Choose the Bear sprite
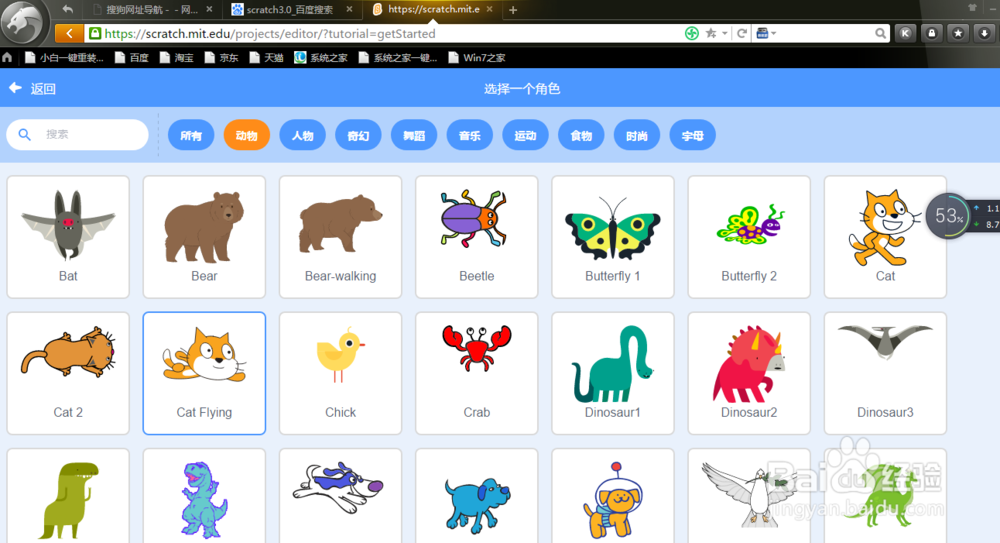Screen dimensions: 1000x543 pyautogui.click(x=204, y=237)
